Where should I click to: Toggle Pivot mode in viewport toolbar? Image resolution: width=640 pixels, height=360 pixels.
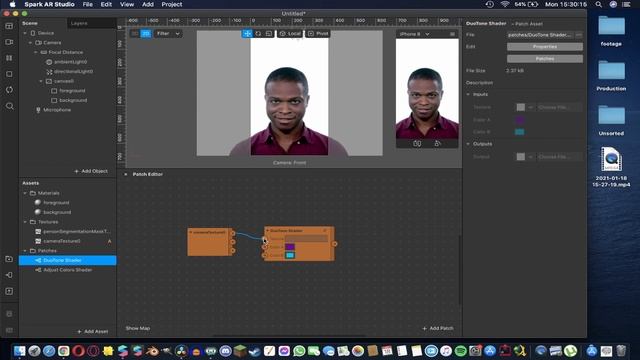tap(318, 33)
